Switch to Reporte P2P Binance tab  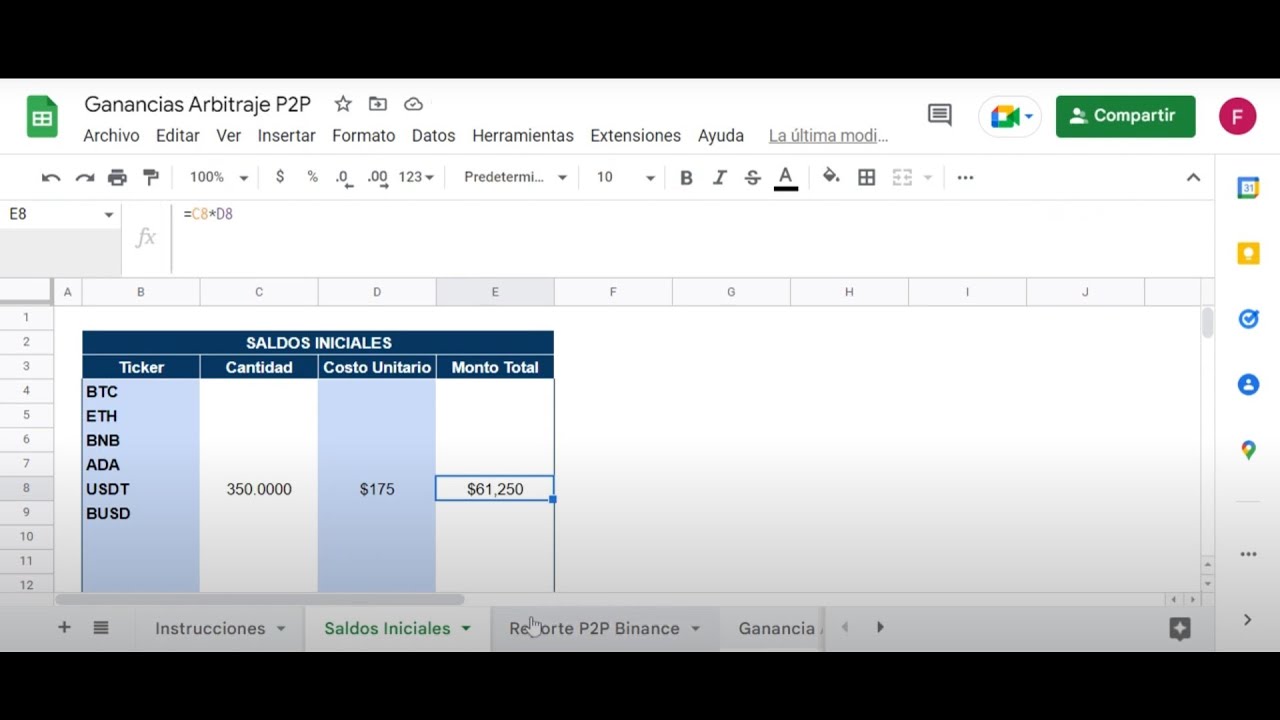point(594,629)
